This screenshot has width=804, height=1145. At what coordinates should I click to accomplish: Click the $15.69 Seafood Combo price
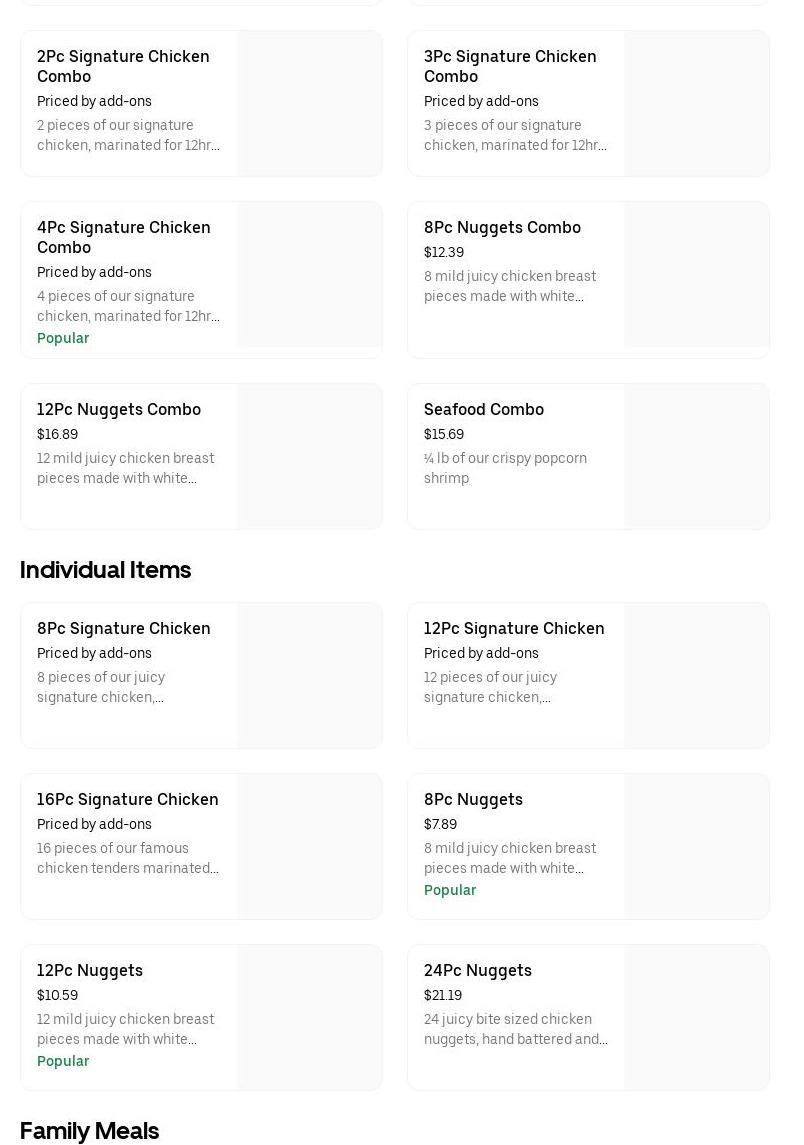point(444,434)
